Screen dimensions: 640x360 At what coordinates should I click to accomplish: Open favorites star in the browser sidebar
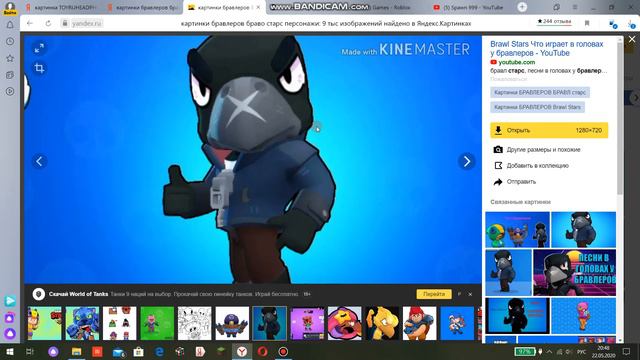coord(10,58)
